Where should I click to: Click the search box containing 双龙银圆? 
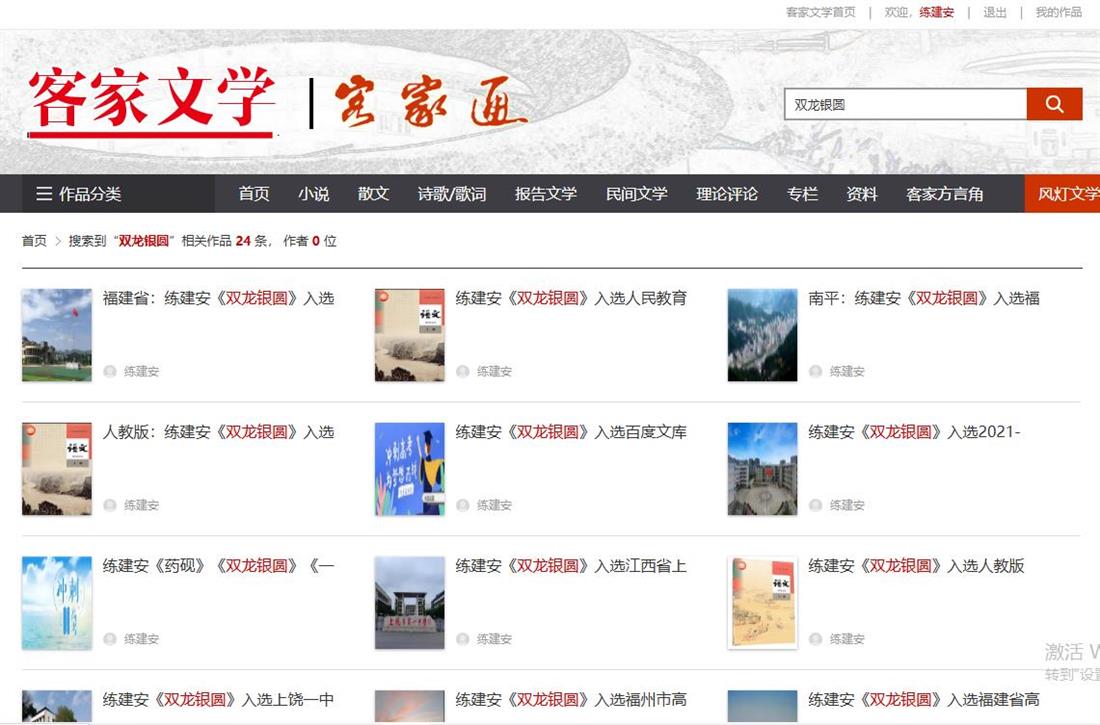[906, 104]
